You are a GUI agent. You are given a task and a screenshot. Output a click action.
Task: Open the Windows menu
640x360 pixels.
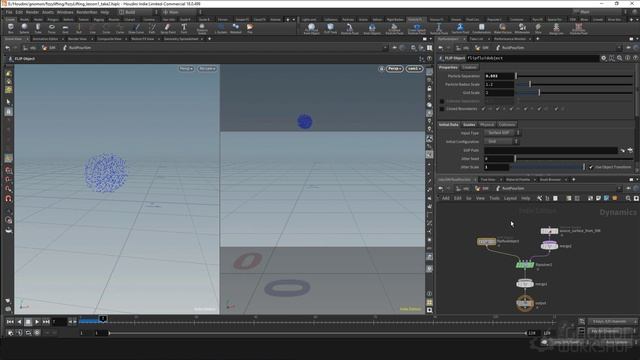point(65,12)
